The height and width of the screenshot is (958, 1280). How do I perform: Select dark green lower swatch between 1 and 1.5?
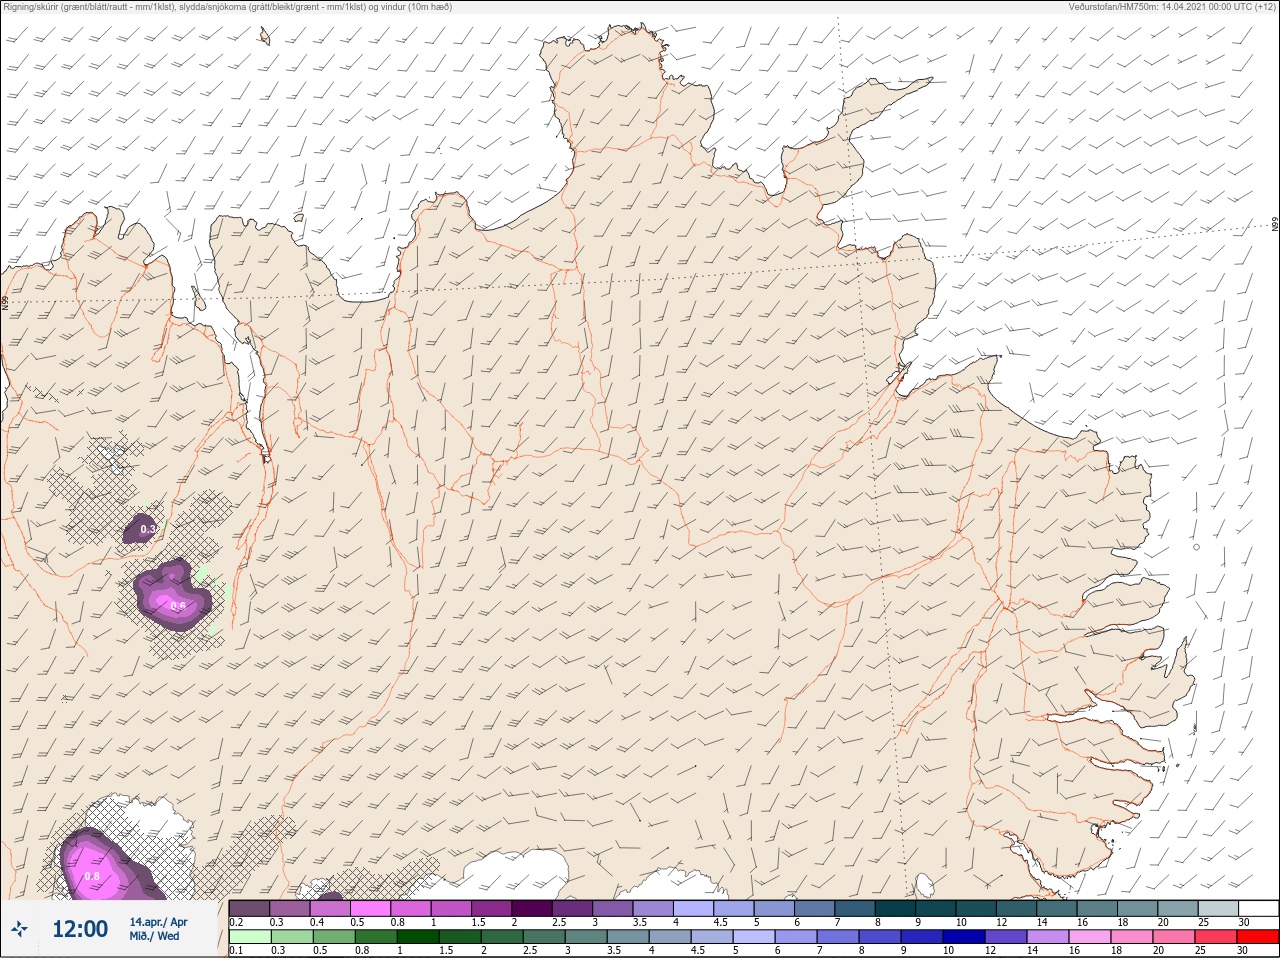[x=418, y=937]
